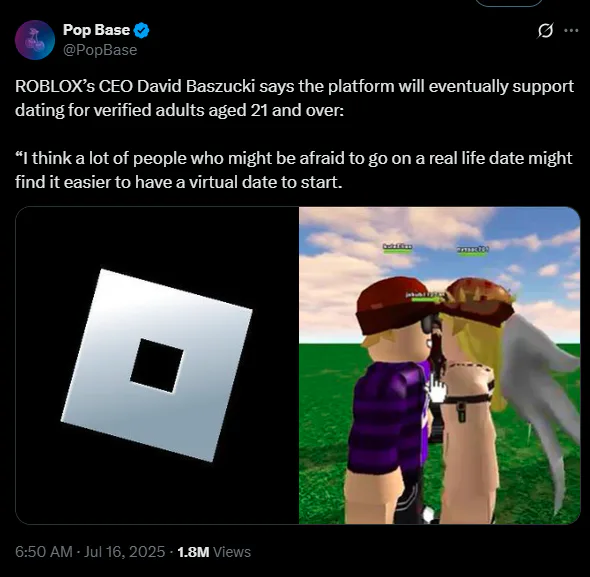
Task: Click the inner black square of Roblox logo
Action: click(157, 365)
